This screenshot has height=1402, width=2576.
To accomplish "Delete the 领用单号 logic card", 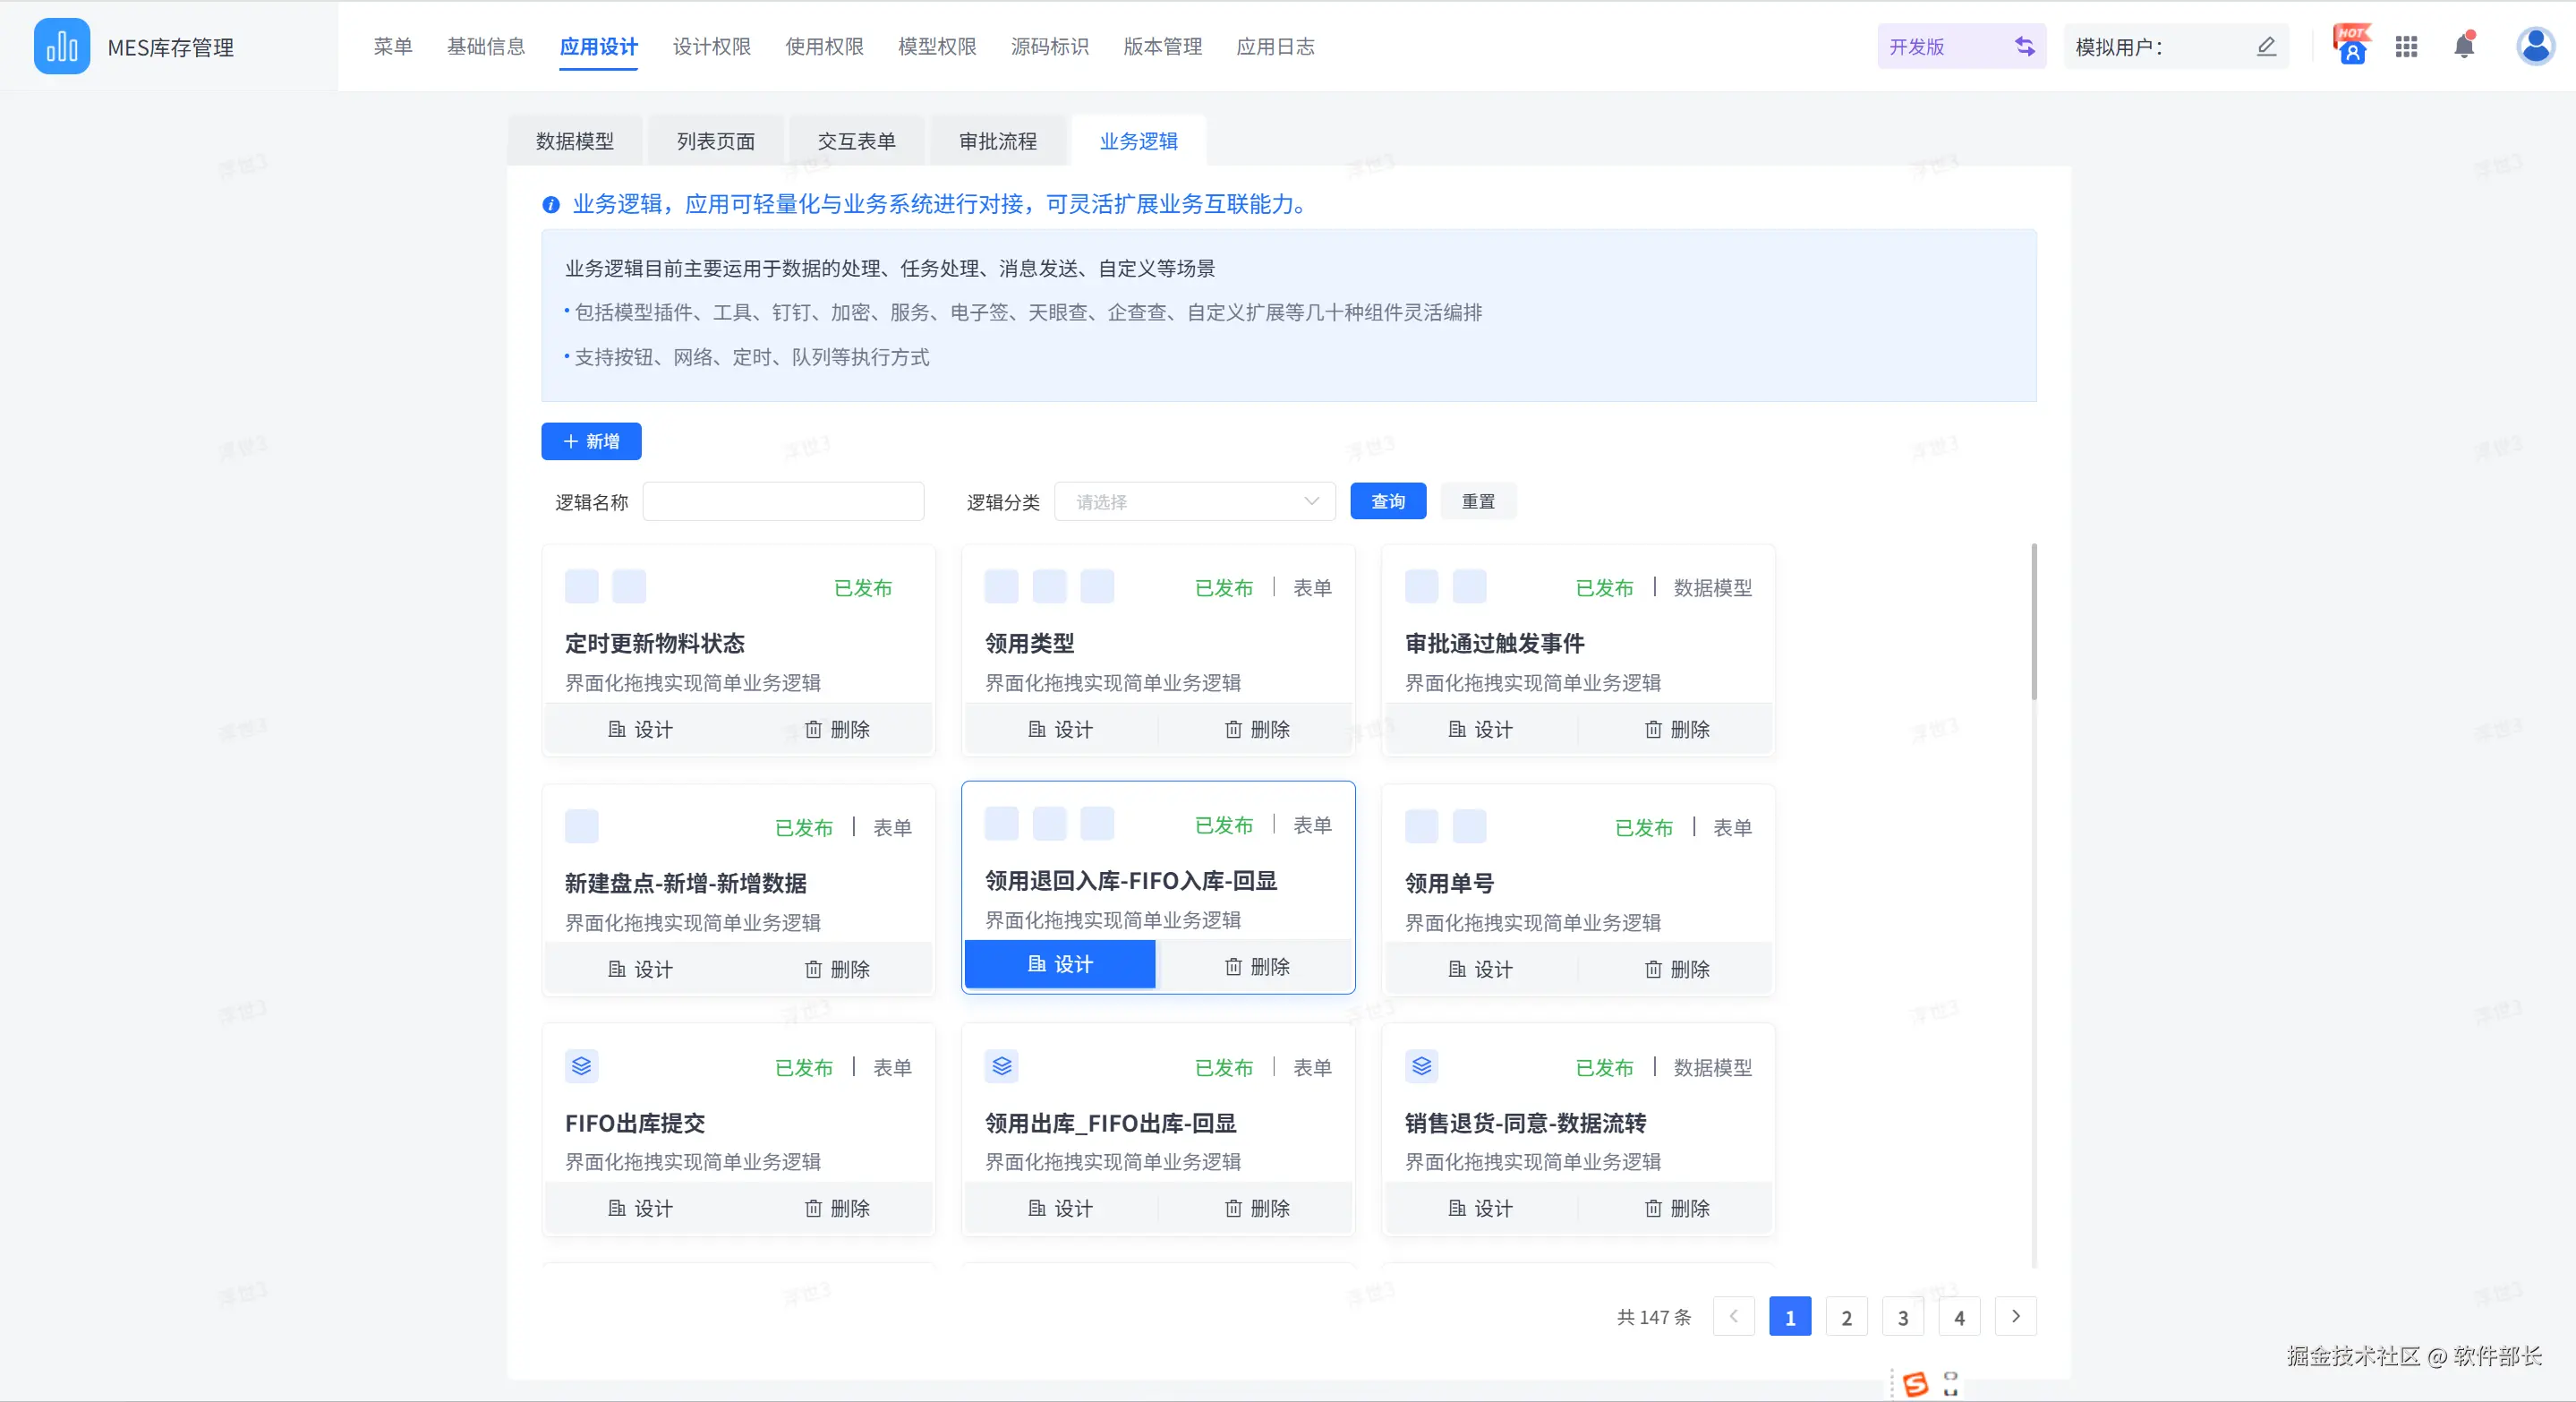I will (x=1676, y=969).
